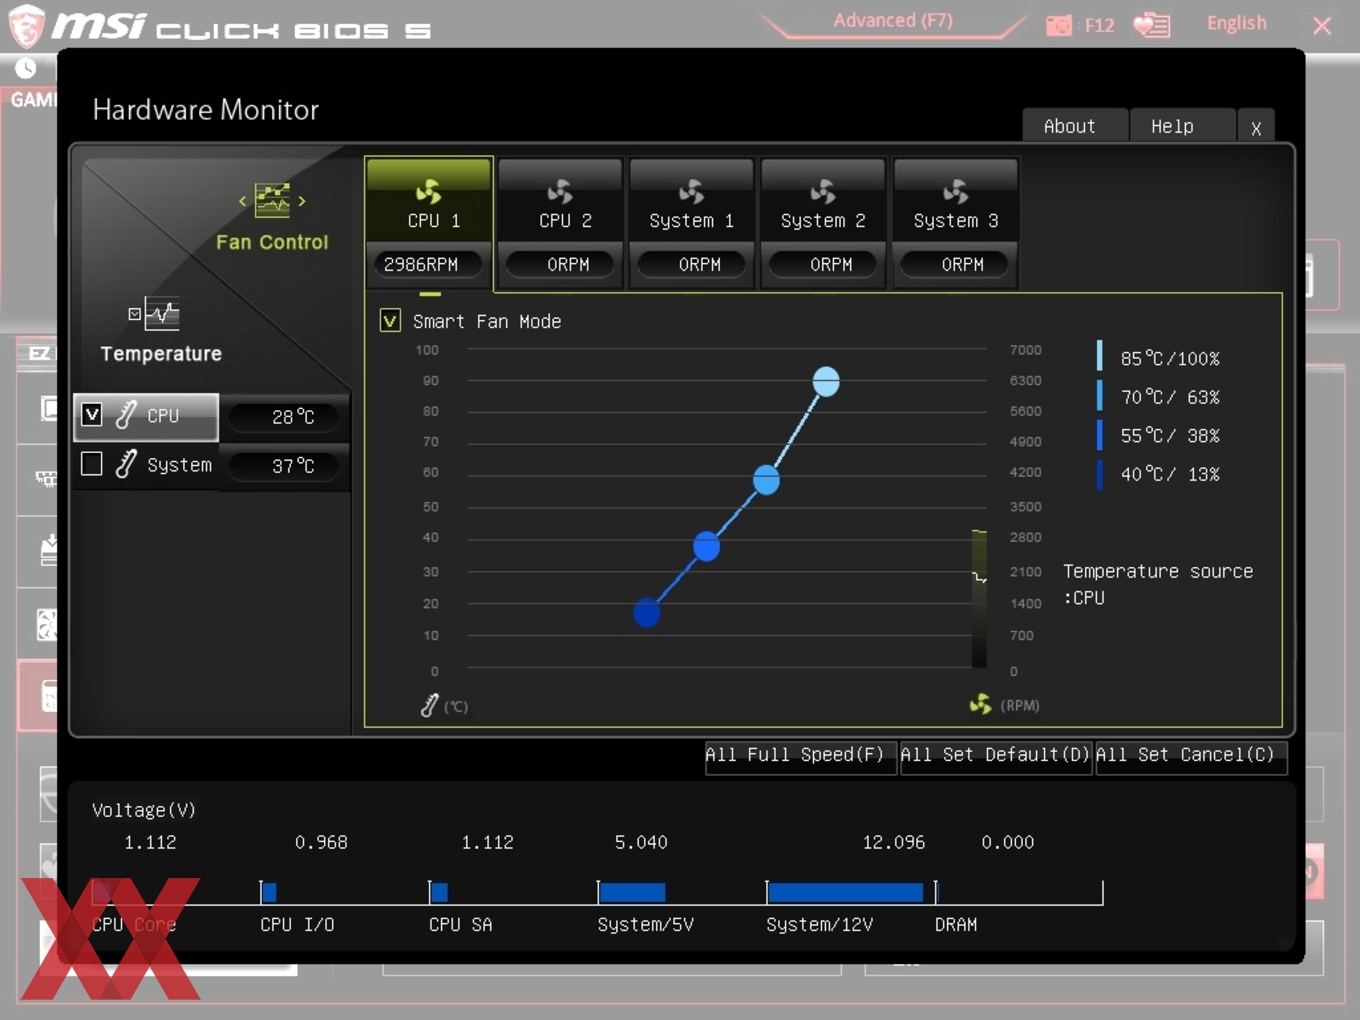Viewport: 1360px width, 1020px height.
Task: Click the fan RPM axis icon
Action: pos(980,705)
